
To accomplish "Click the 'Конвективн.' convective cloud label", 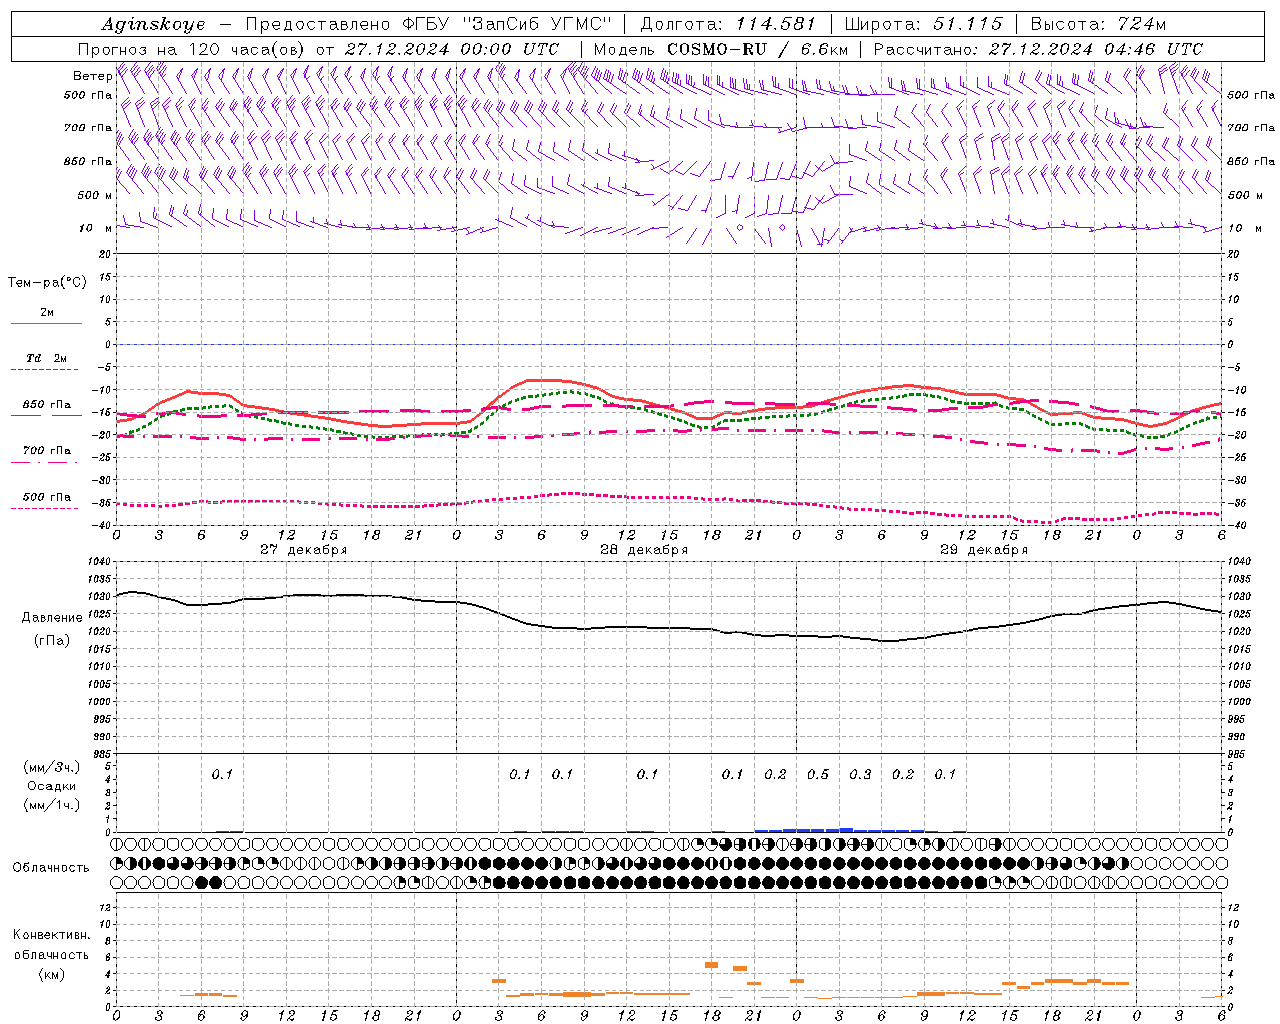I will (x=51, y=935).
